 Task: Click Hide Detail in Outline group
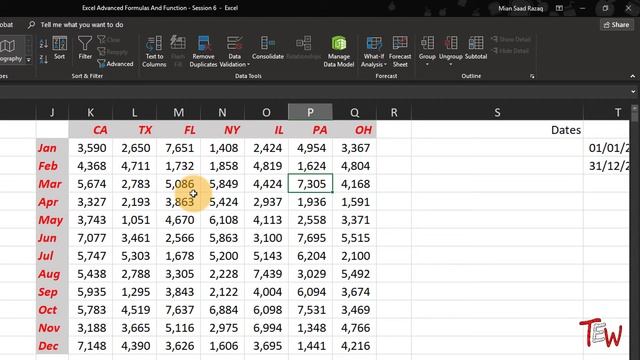pos(510,51)
